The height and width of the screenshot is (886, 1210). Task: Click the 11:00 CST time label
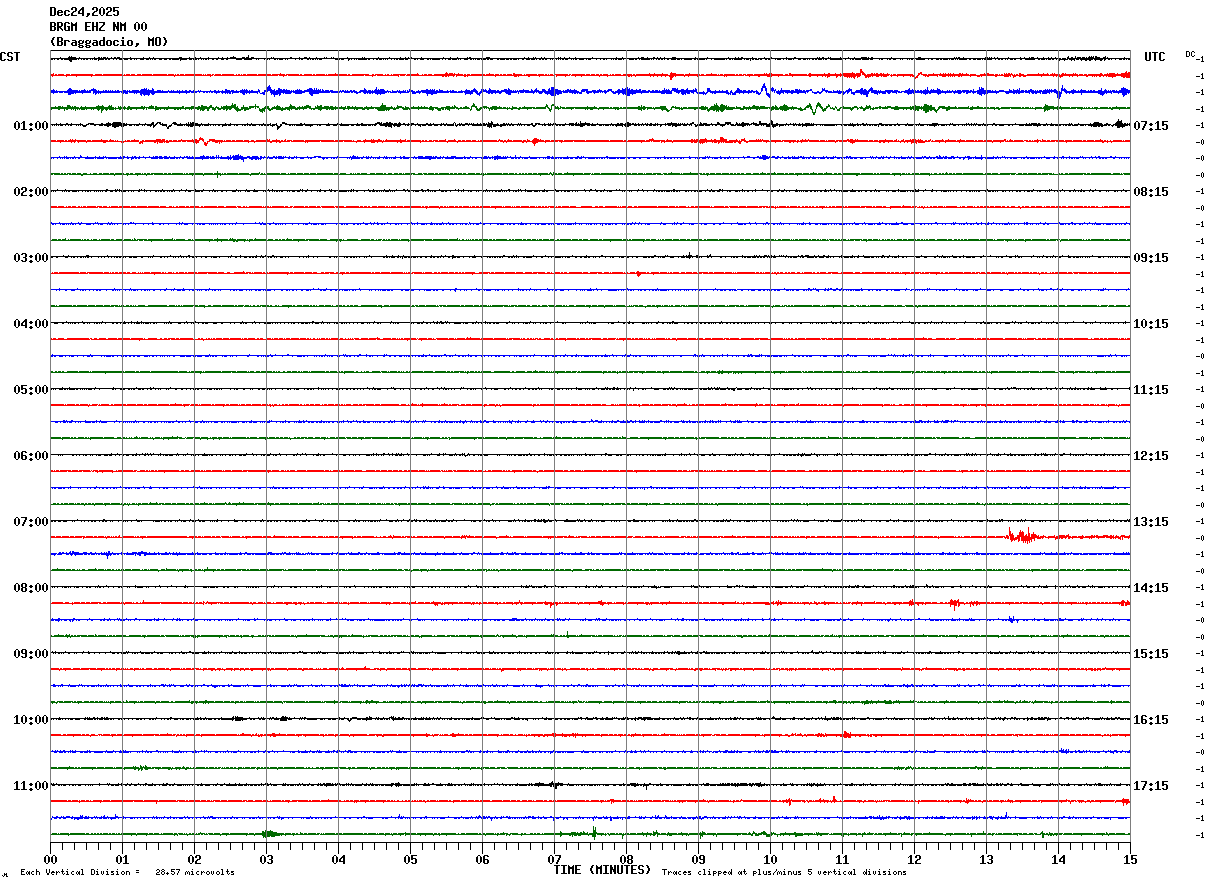(x=30, y=785)
